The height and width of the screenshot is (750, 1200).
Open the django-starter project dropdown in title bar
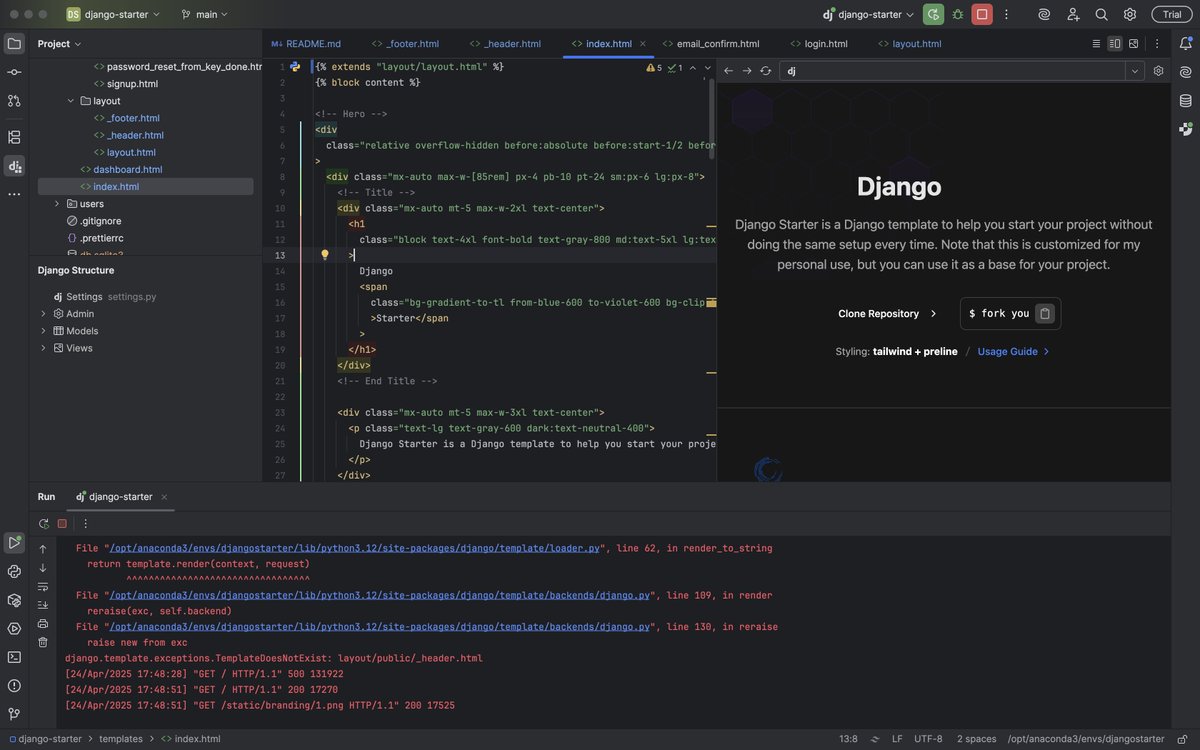coord(113,14)
